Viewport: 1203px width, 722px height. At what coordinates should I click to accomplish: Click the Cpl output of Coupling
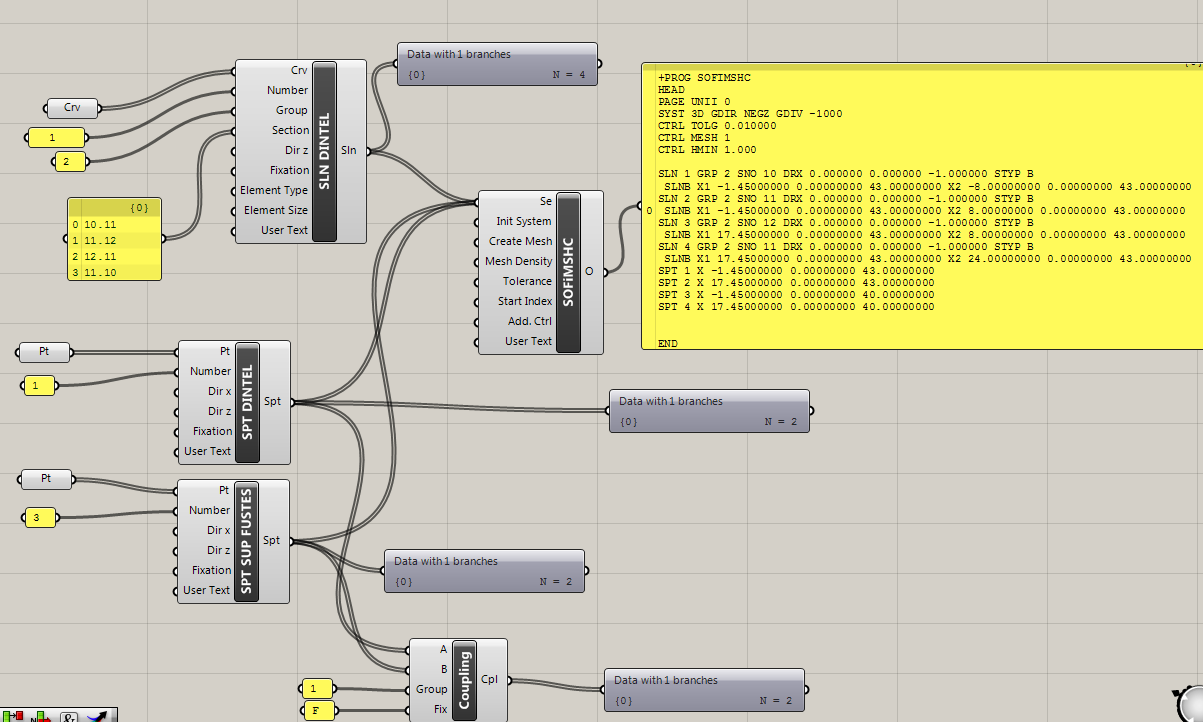tap(490, 679)
